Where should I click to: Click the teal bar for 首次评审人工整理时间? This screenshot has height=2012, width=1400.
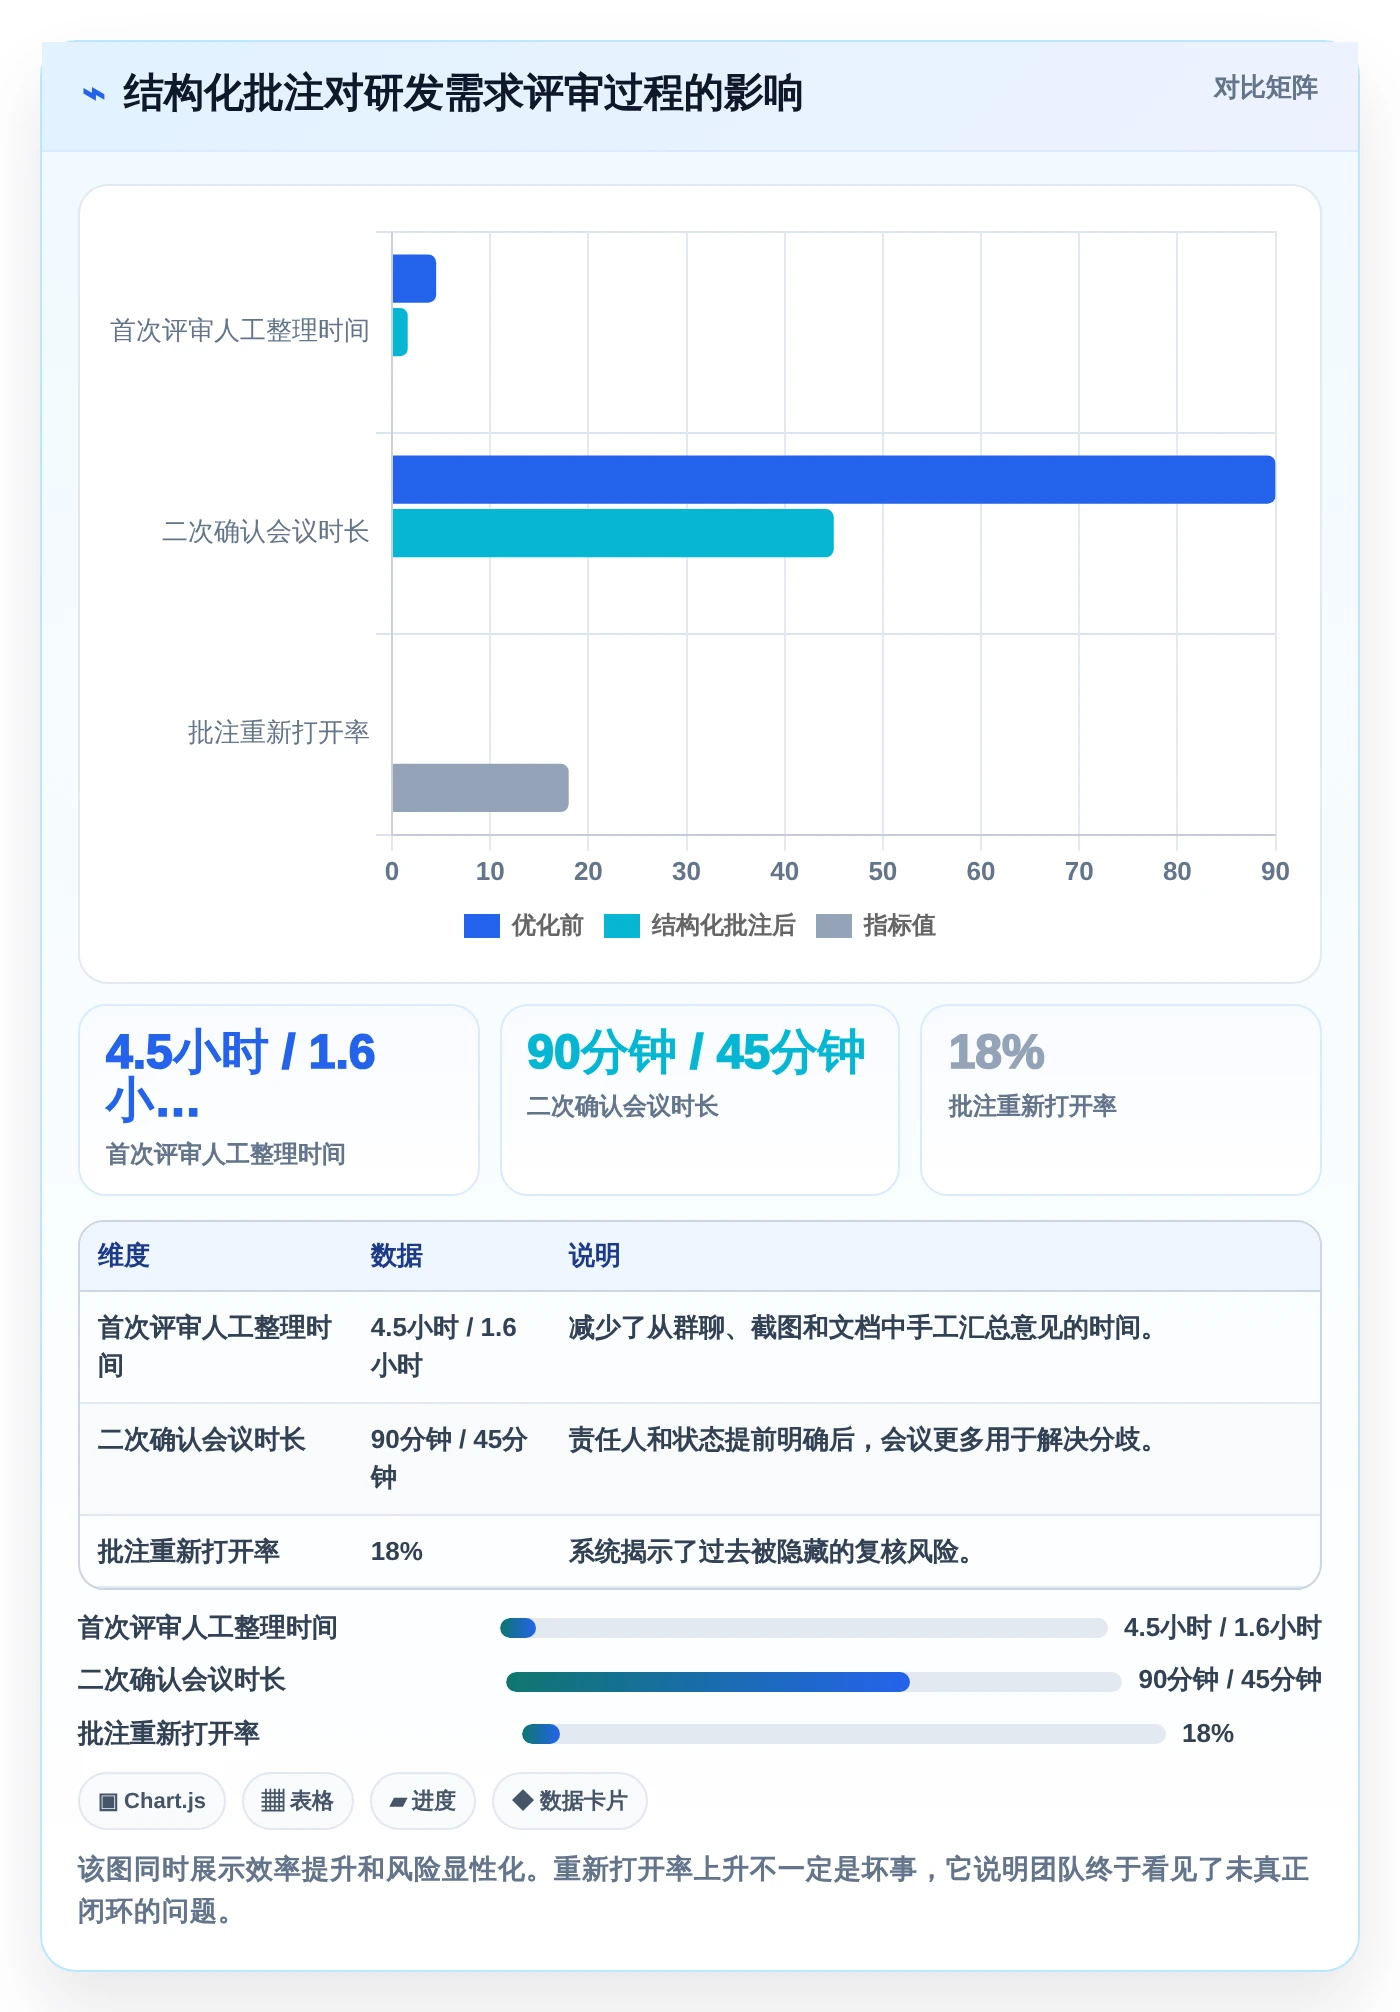point(400,332)
